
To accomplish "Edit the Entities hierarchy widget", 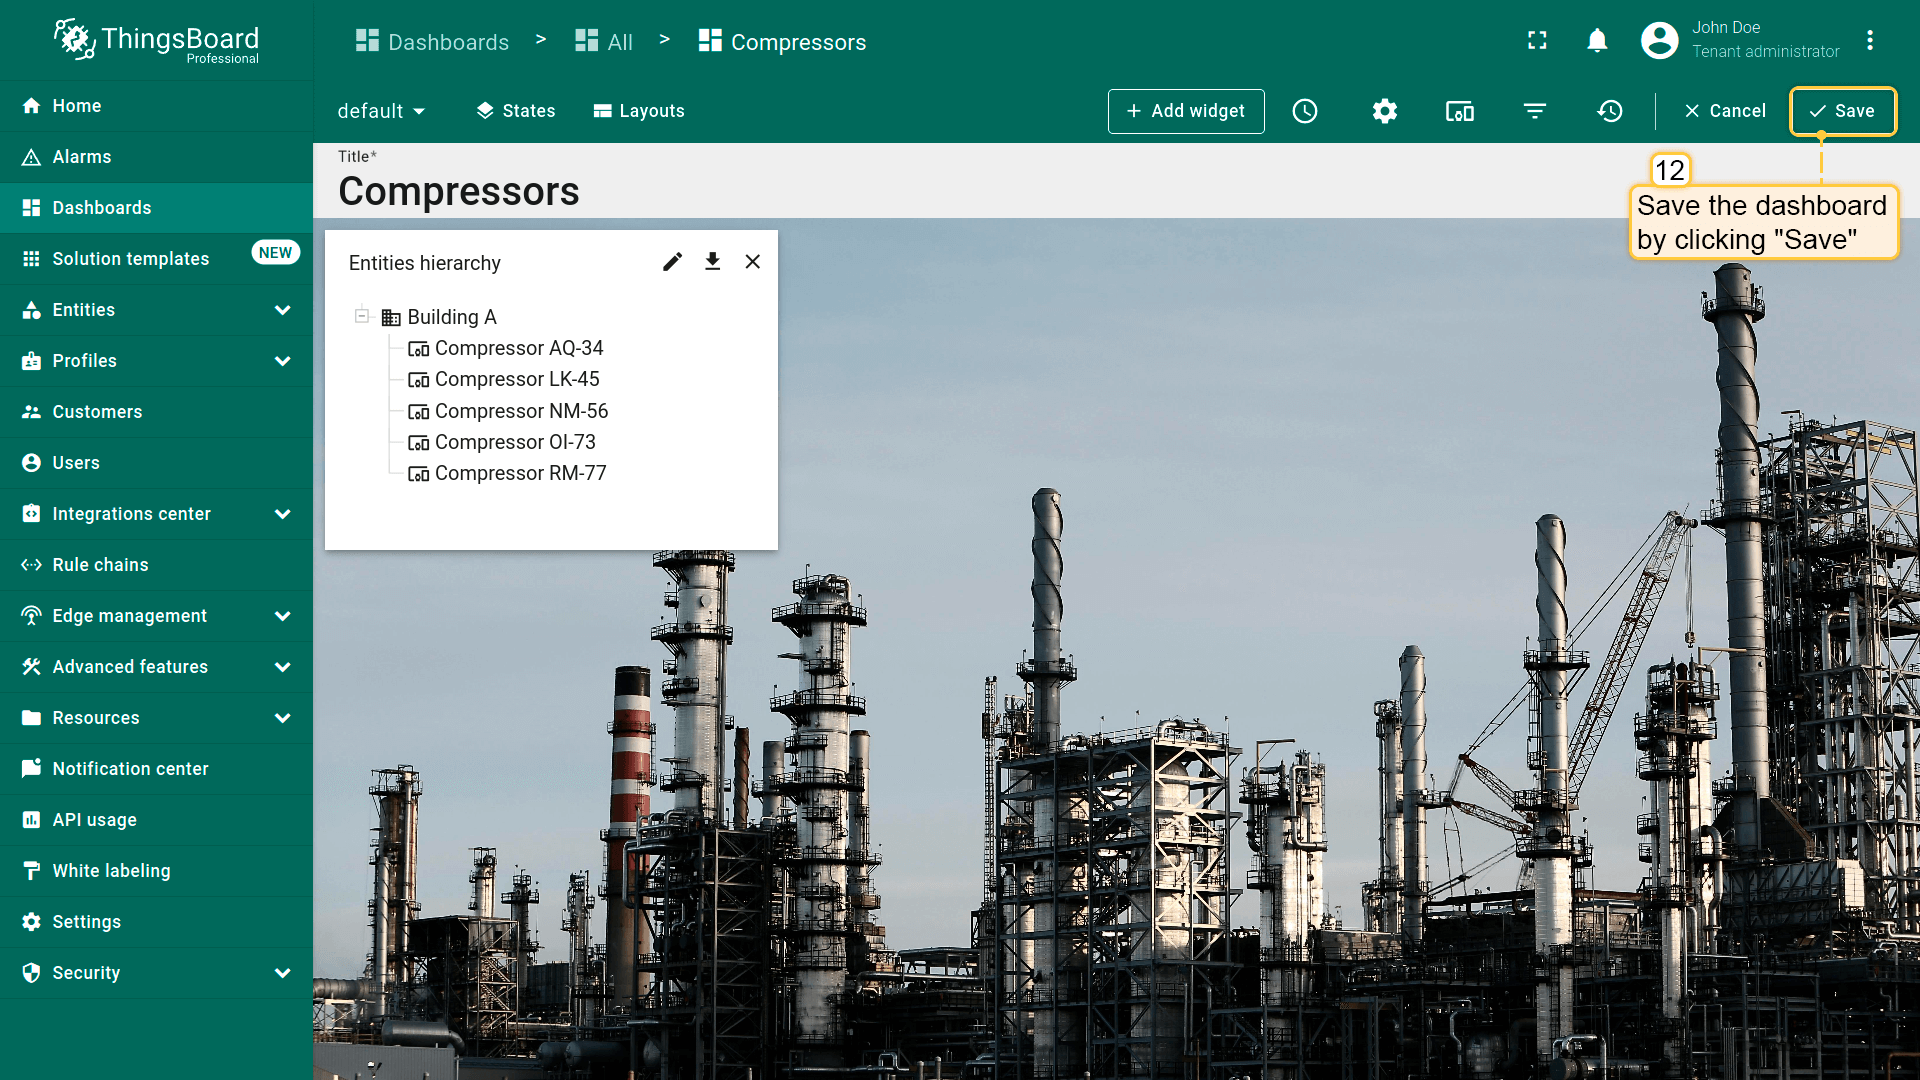I will (672, 262).
